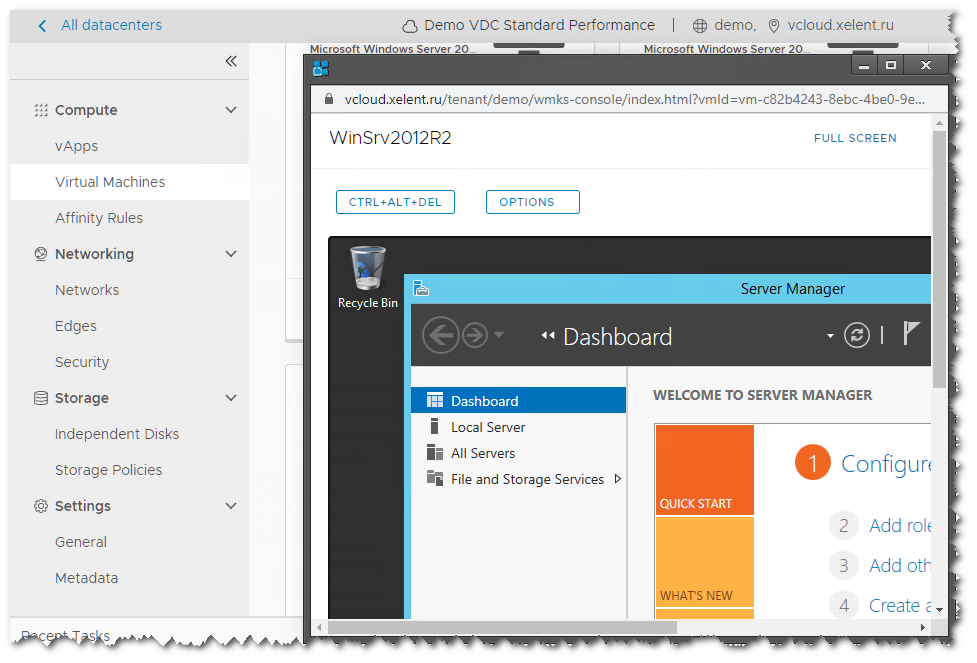
Task: Click the QUICK START tile
Action: click(705, 470)
